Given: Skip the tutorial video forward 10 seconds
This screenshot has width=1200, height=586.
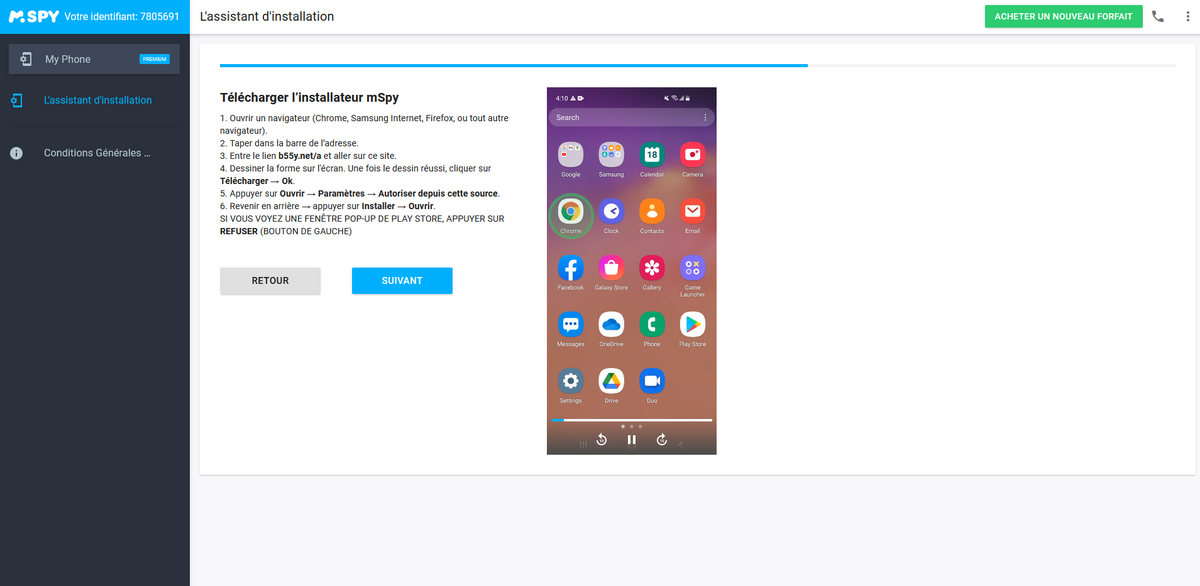Looking at the screenshot, I should click(x=661, y=440).
